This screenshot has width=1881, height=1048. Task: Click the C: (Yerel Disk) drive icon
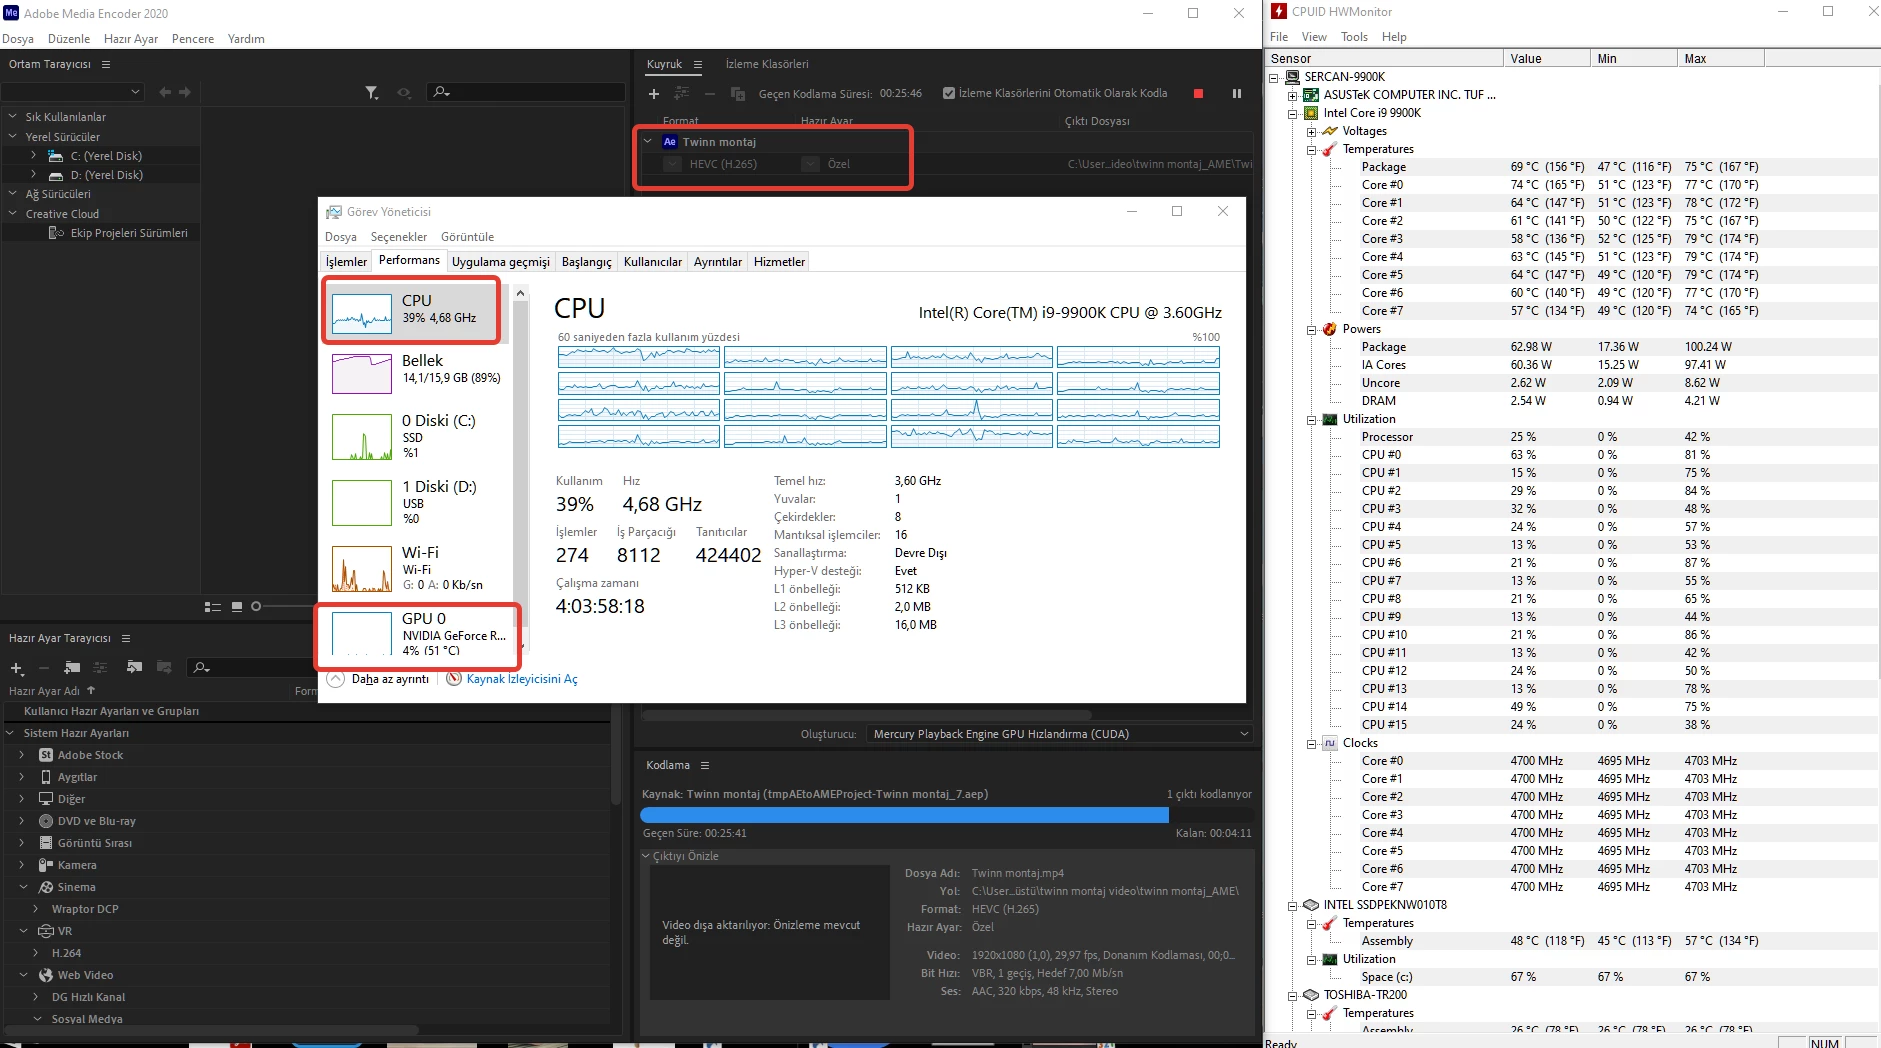(56, 156)
